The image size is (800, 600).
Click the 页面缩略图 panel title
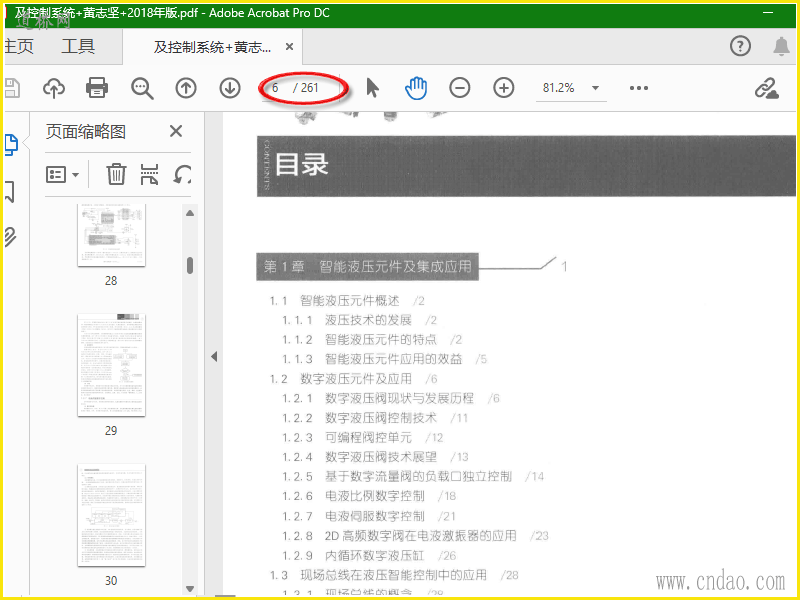coord(86,132)
